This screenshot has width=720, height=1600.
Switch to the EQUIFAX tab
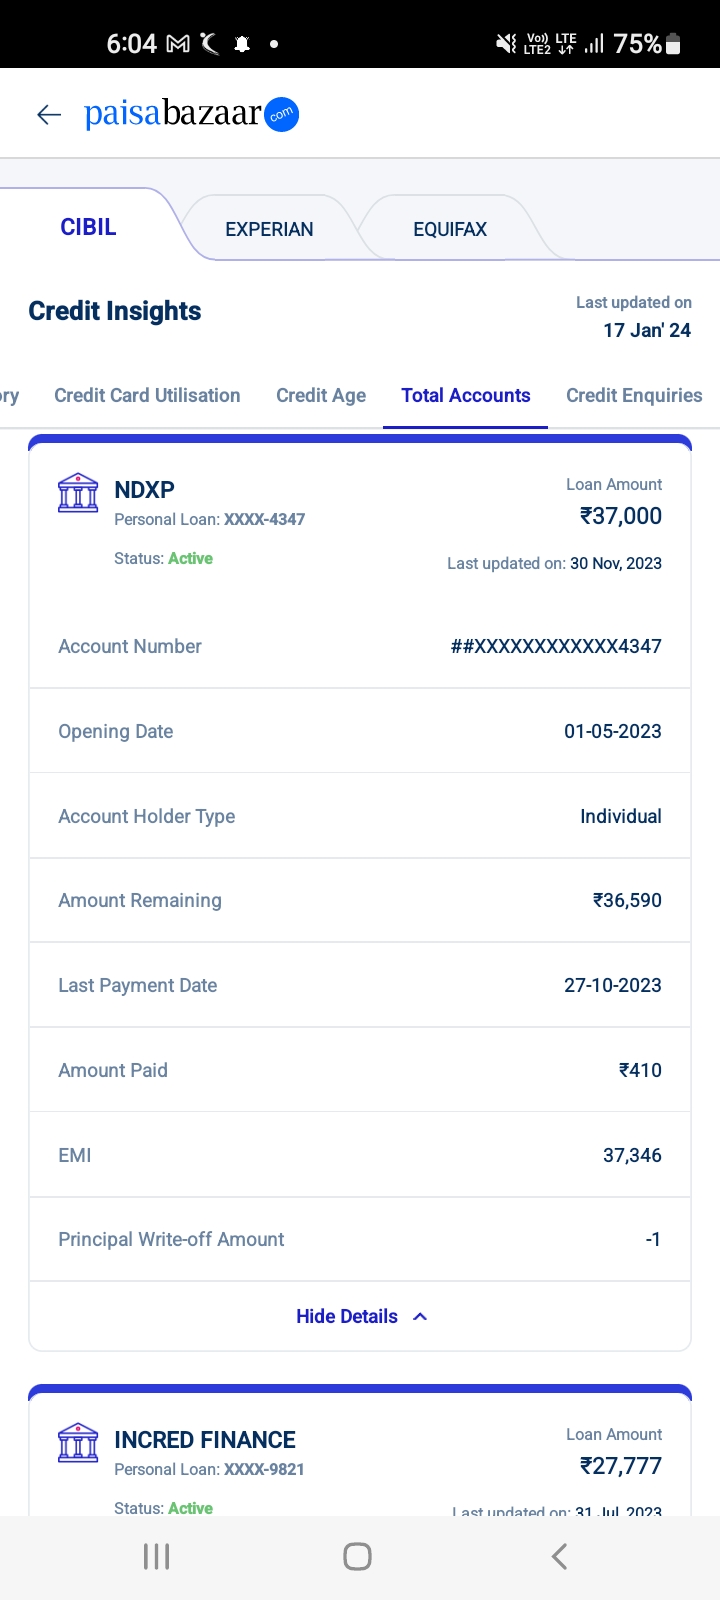(x=450, y=229)
